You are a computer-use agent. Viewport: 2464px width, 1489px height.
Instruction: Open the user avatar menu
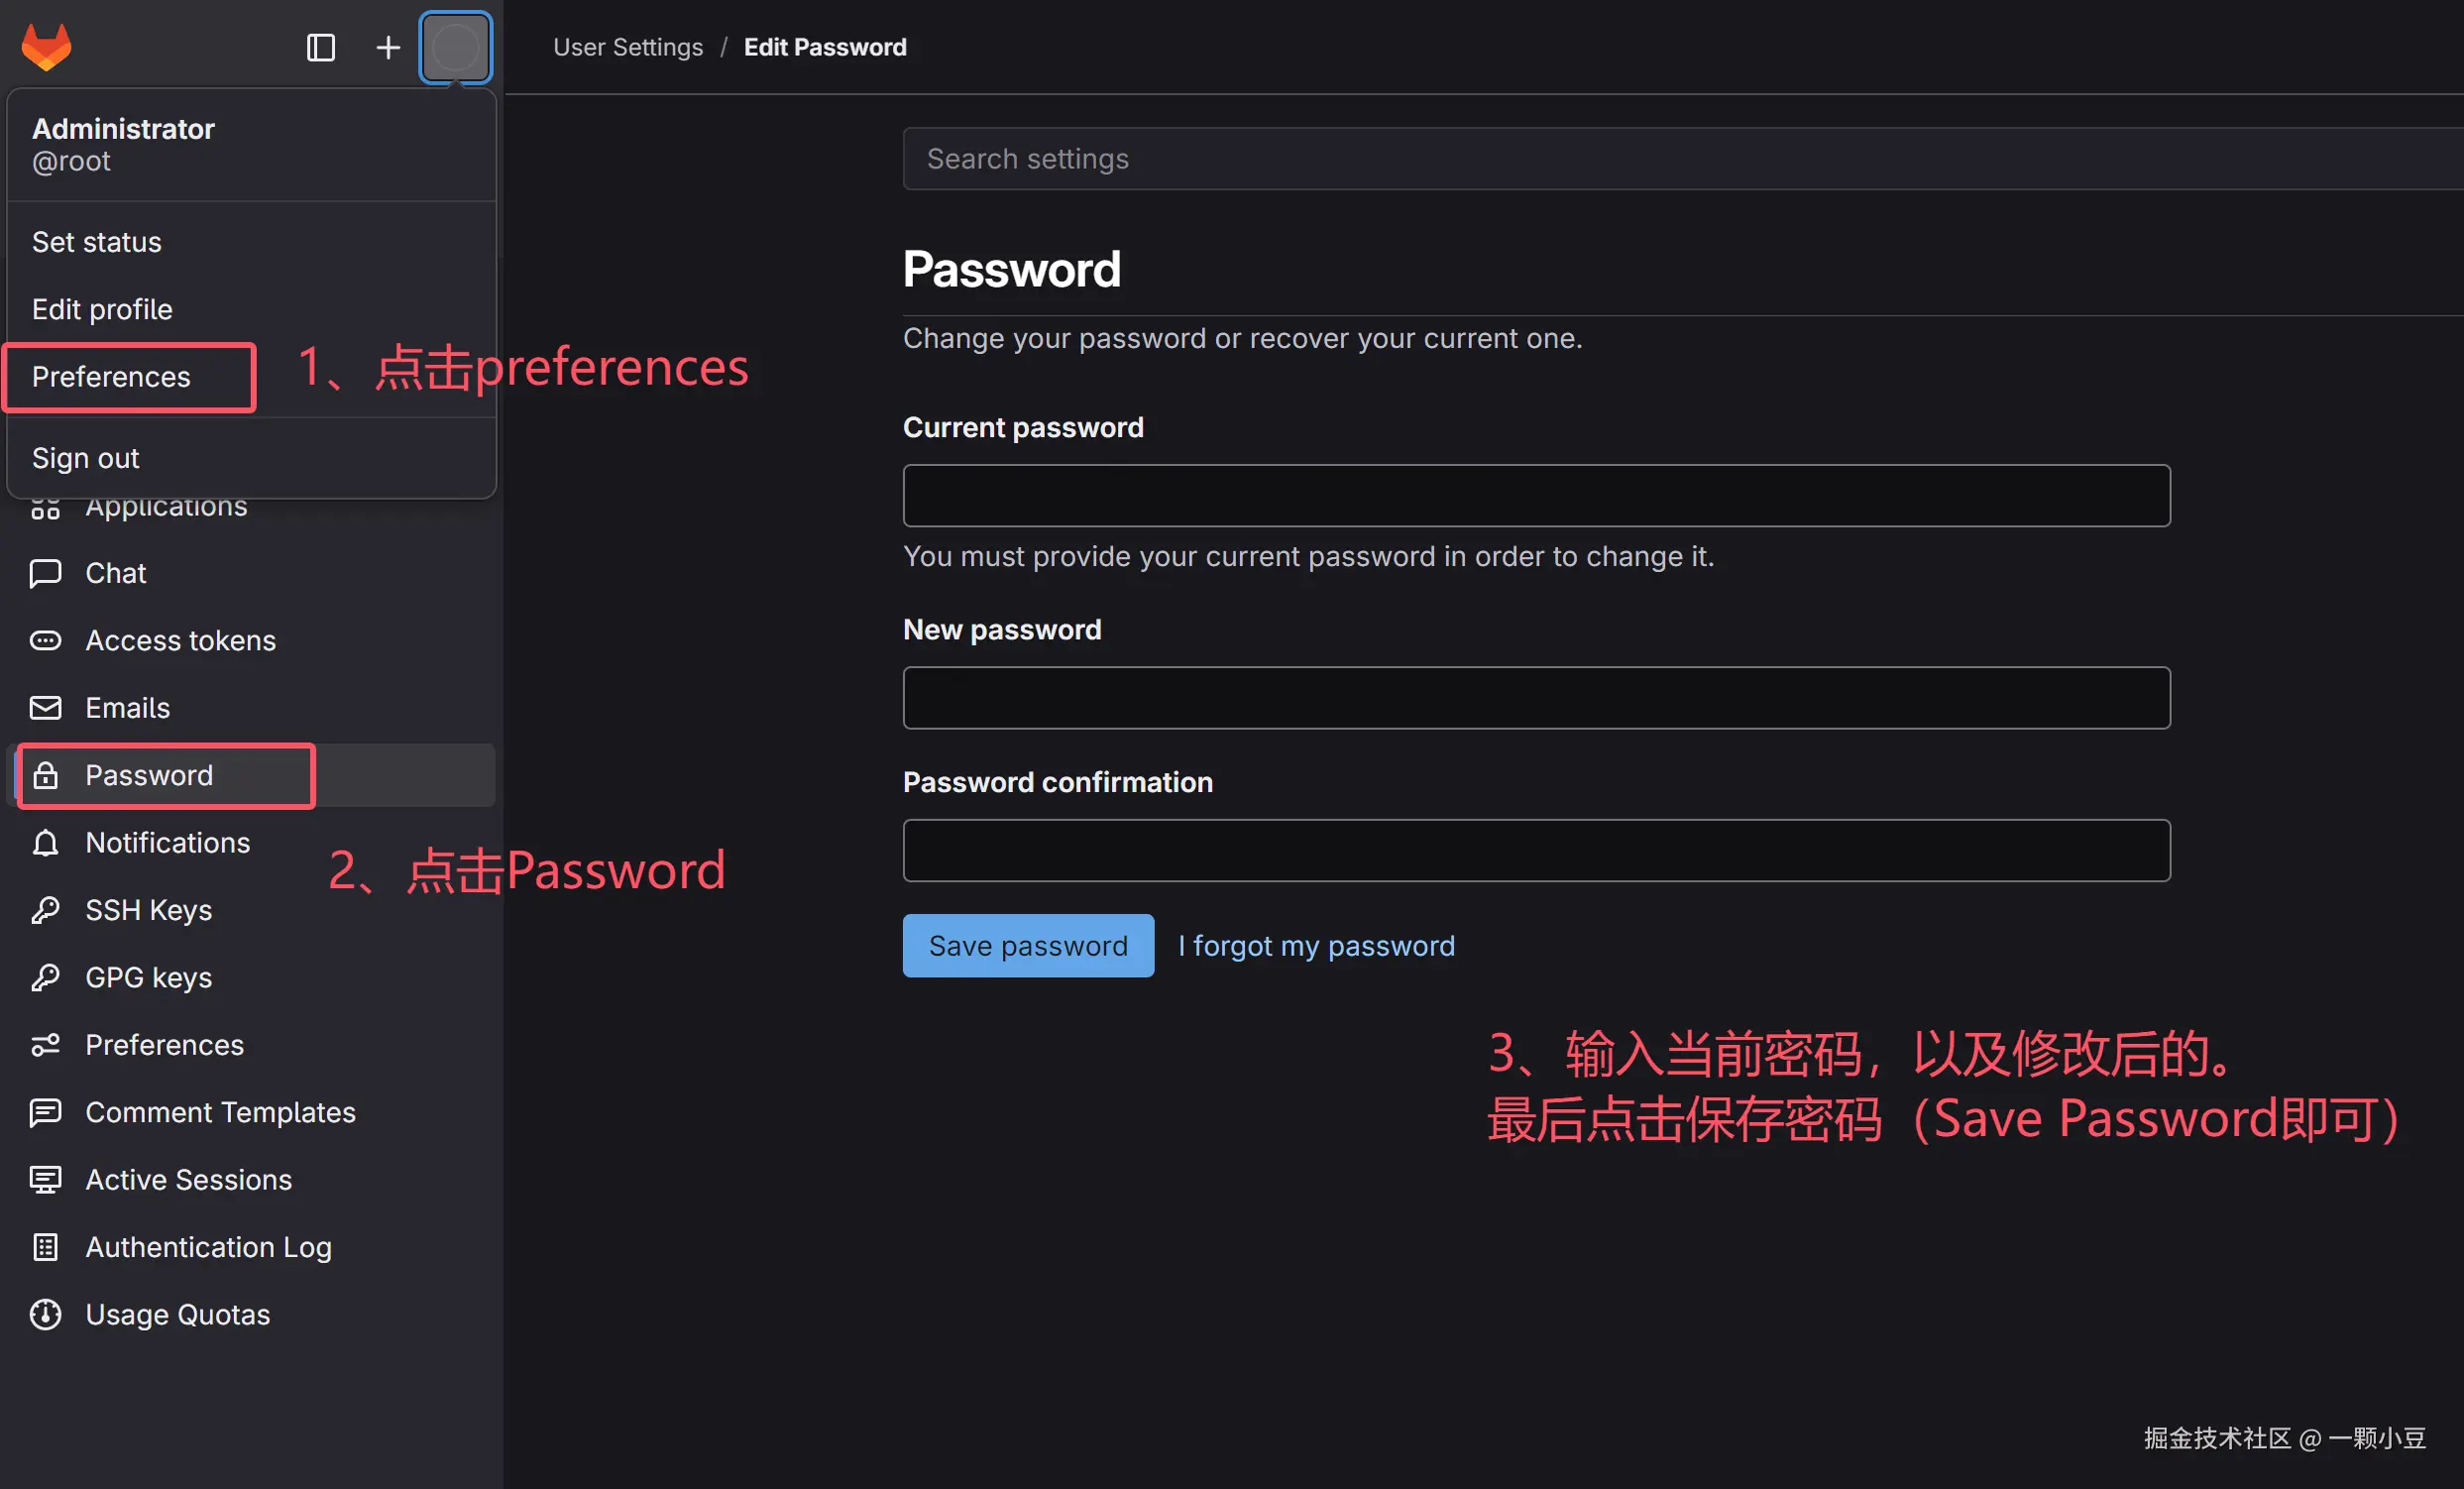455,47
